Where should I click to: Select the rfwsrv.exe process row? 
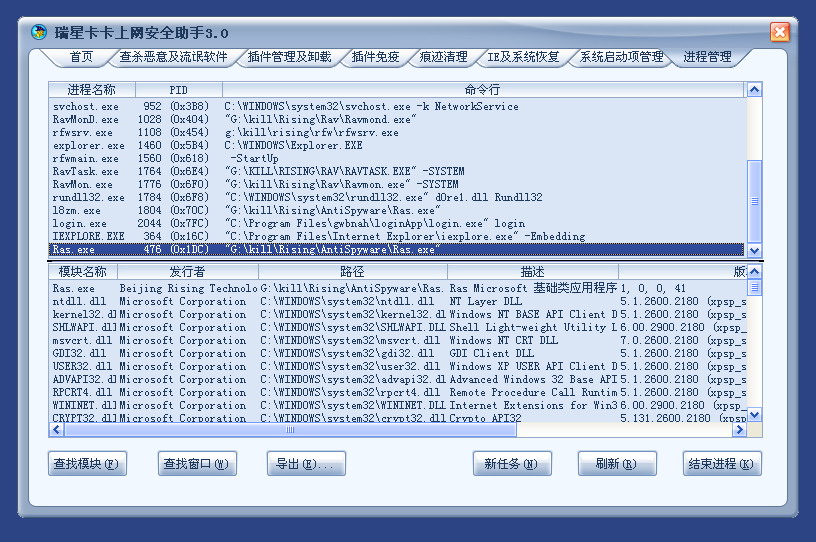click(x=397, y=132)
